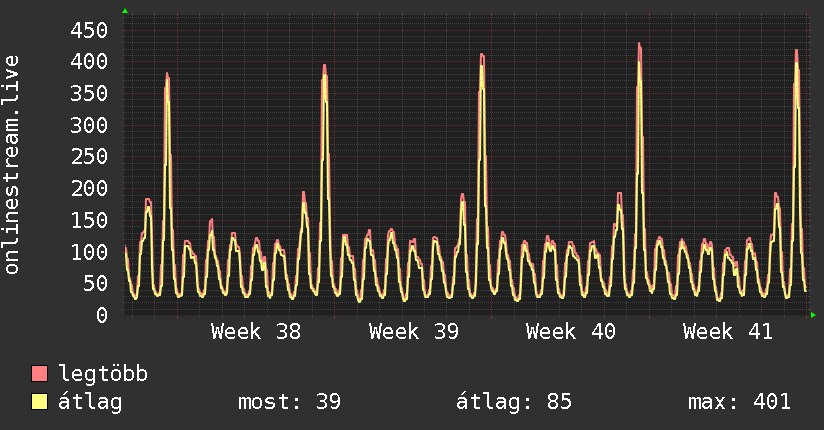The image size is (824, 430).
Task: Click the 300 y-axis value
Action: click(x=89, y=125)
